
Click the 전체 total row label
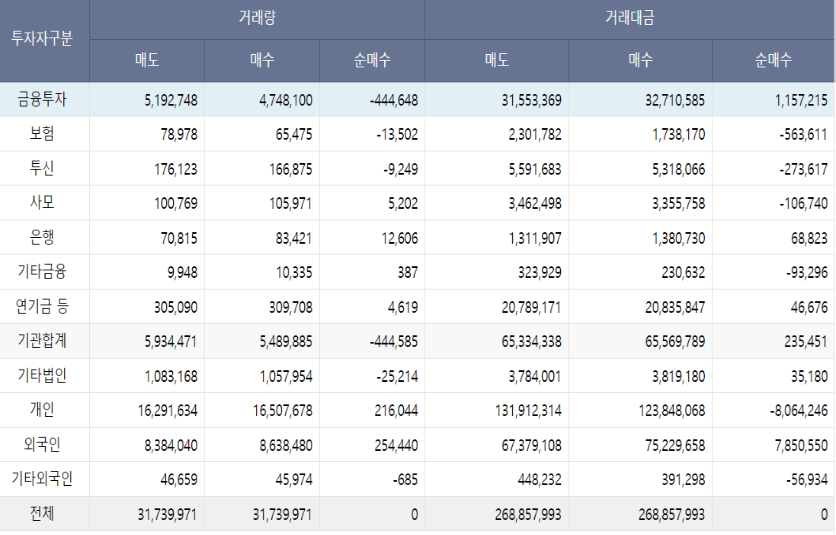tap(43, 514)
